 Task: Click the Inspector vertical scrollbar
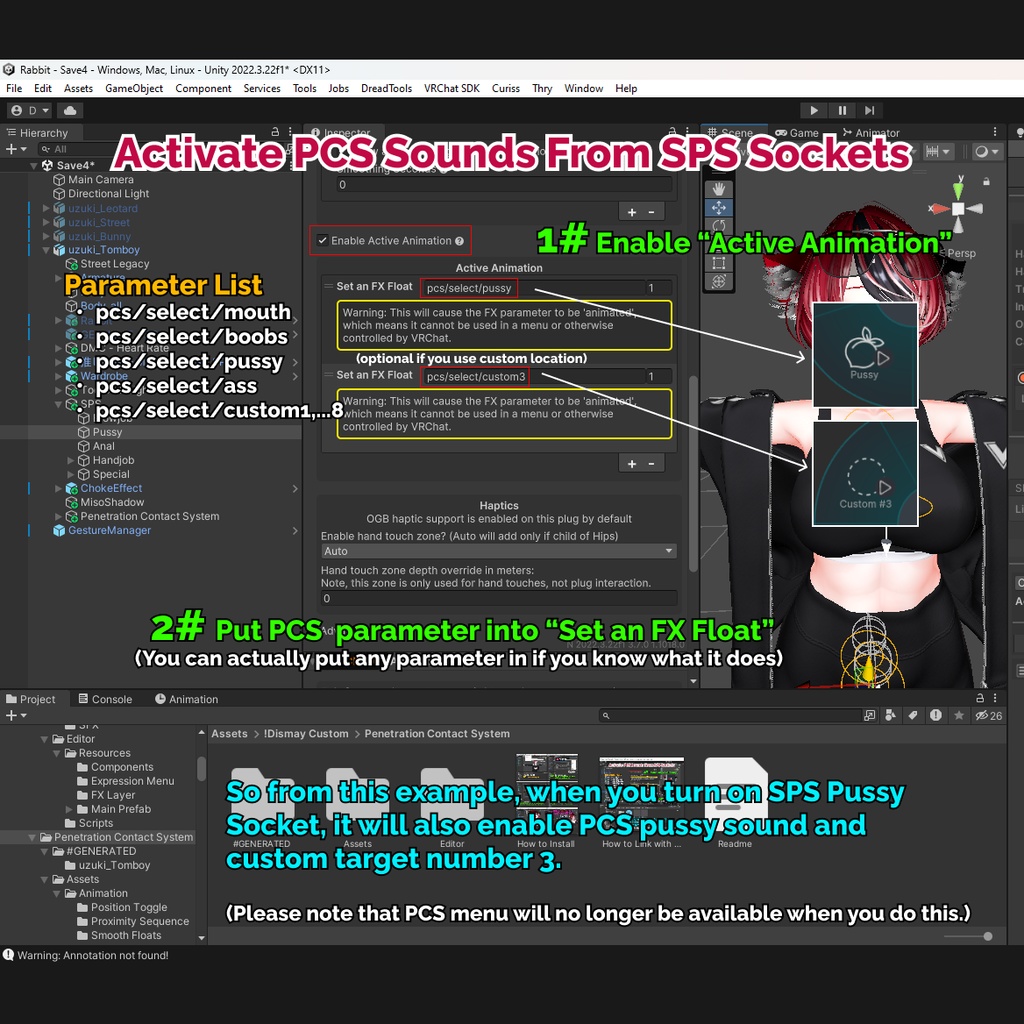(693, 473)
